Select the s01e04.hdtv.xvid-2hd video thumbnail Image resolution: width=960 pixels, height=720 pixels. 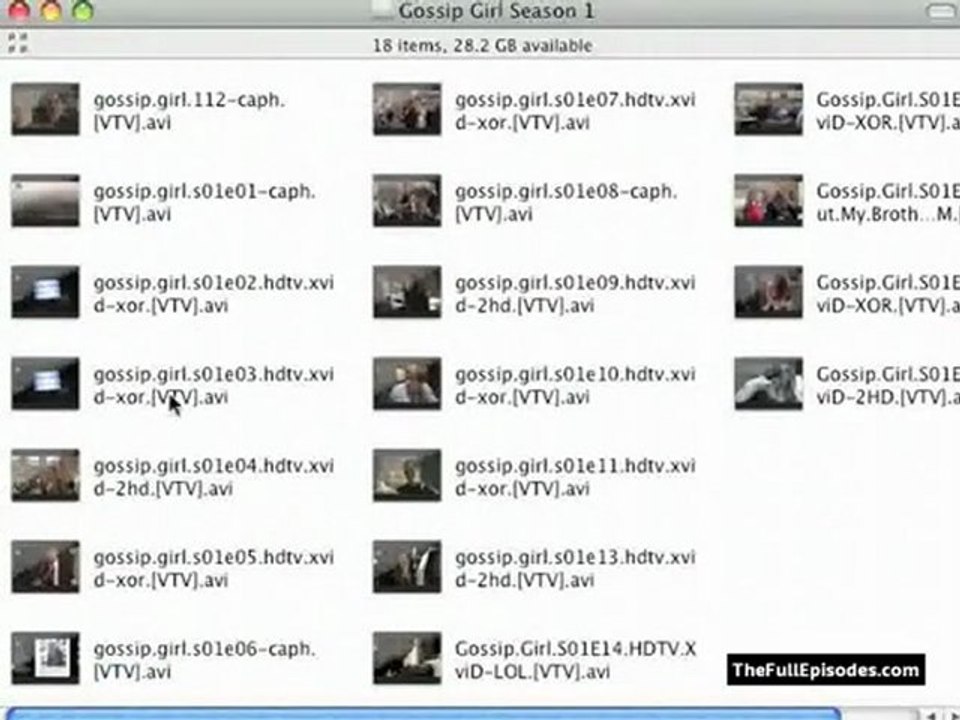45,475
